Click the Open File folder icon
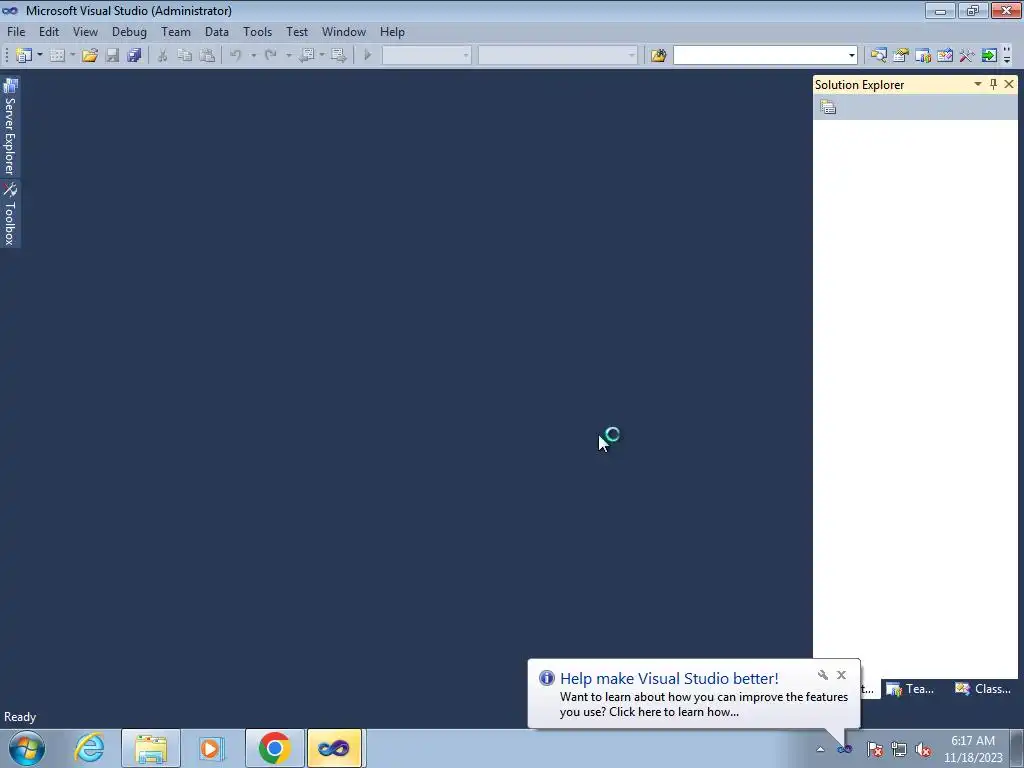Screen dimensions: 1024x768 coord(89,56)
